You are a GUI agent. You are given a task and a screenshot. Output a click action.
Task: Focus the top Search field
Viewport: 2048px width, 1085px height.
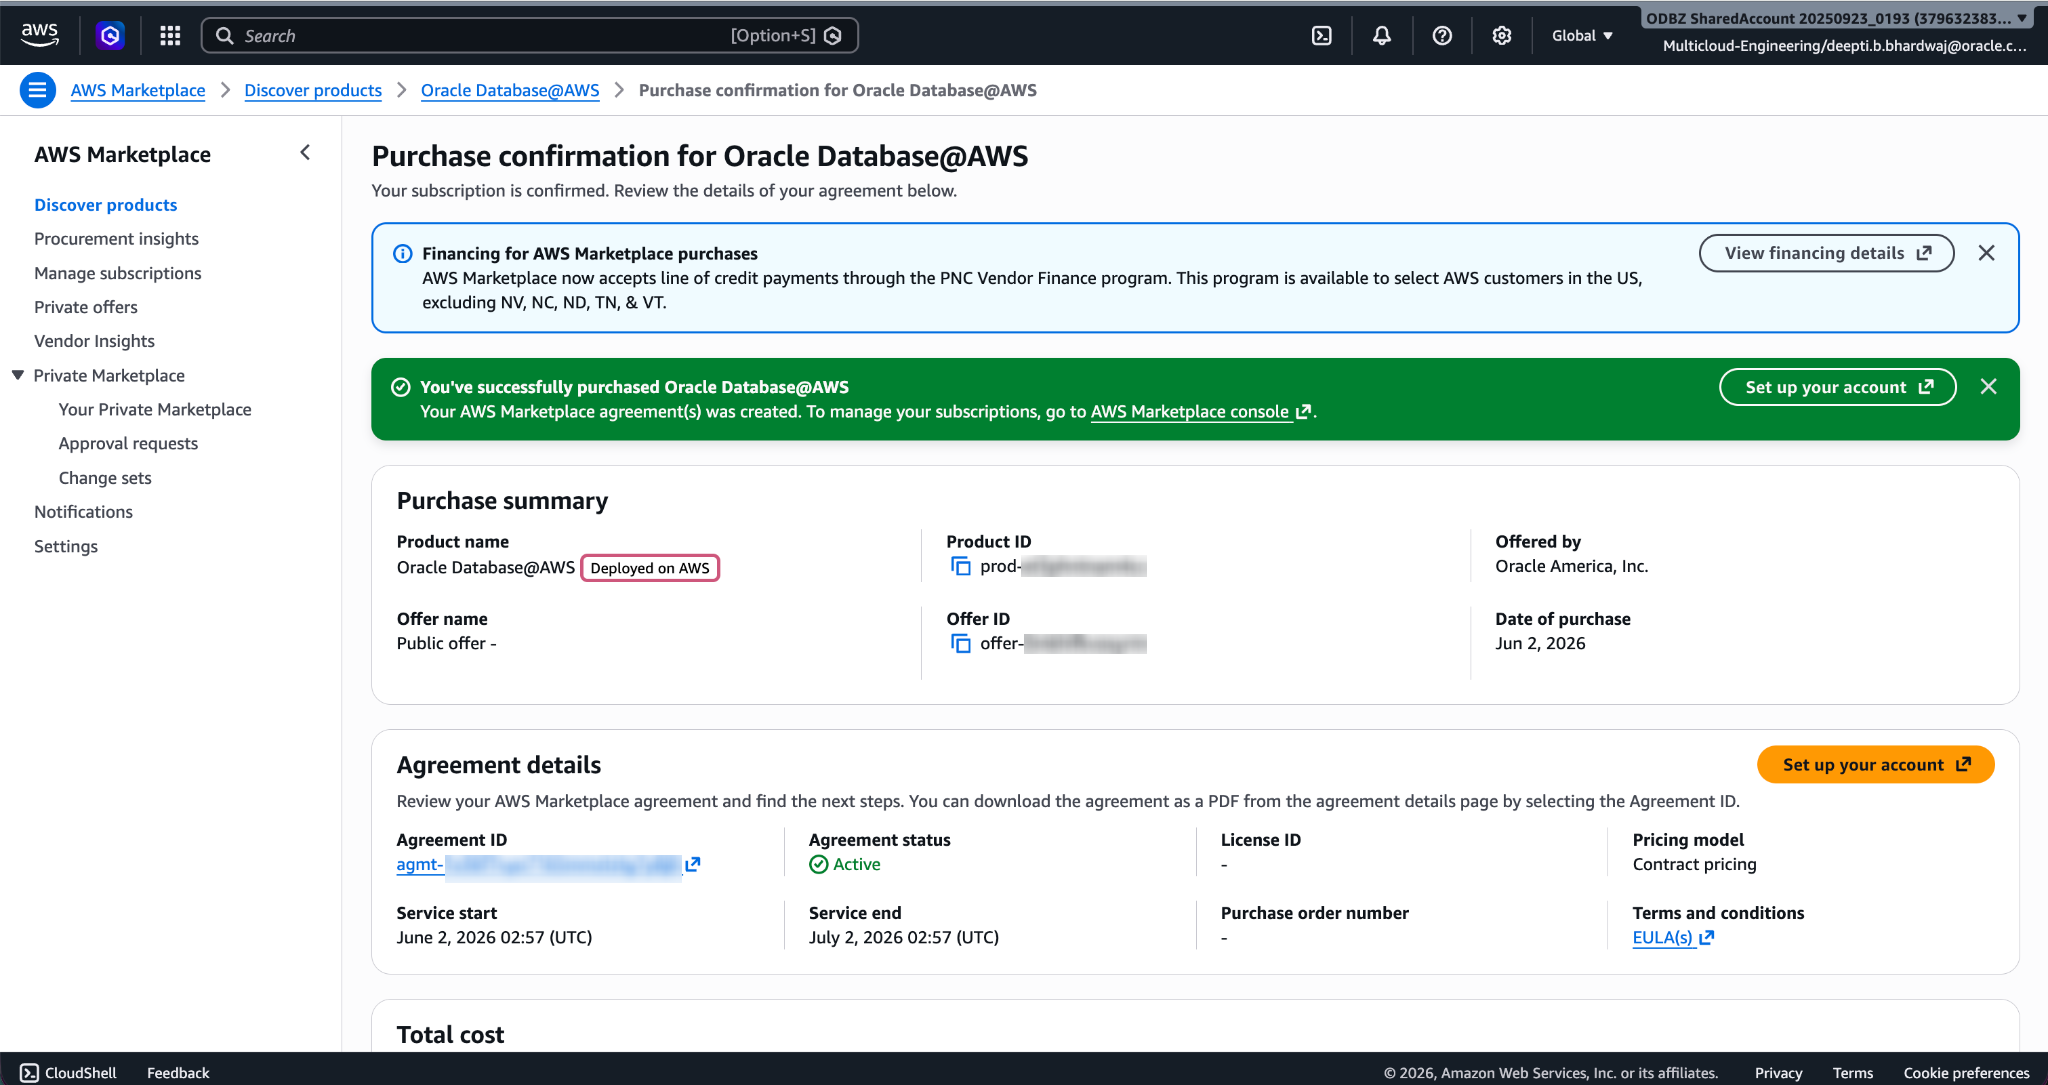click(x=530, y=36)
